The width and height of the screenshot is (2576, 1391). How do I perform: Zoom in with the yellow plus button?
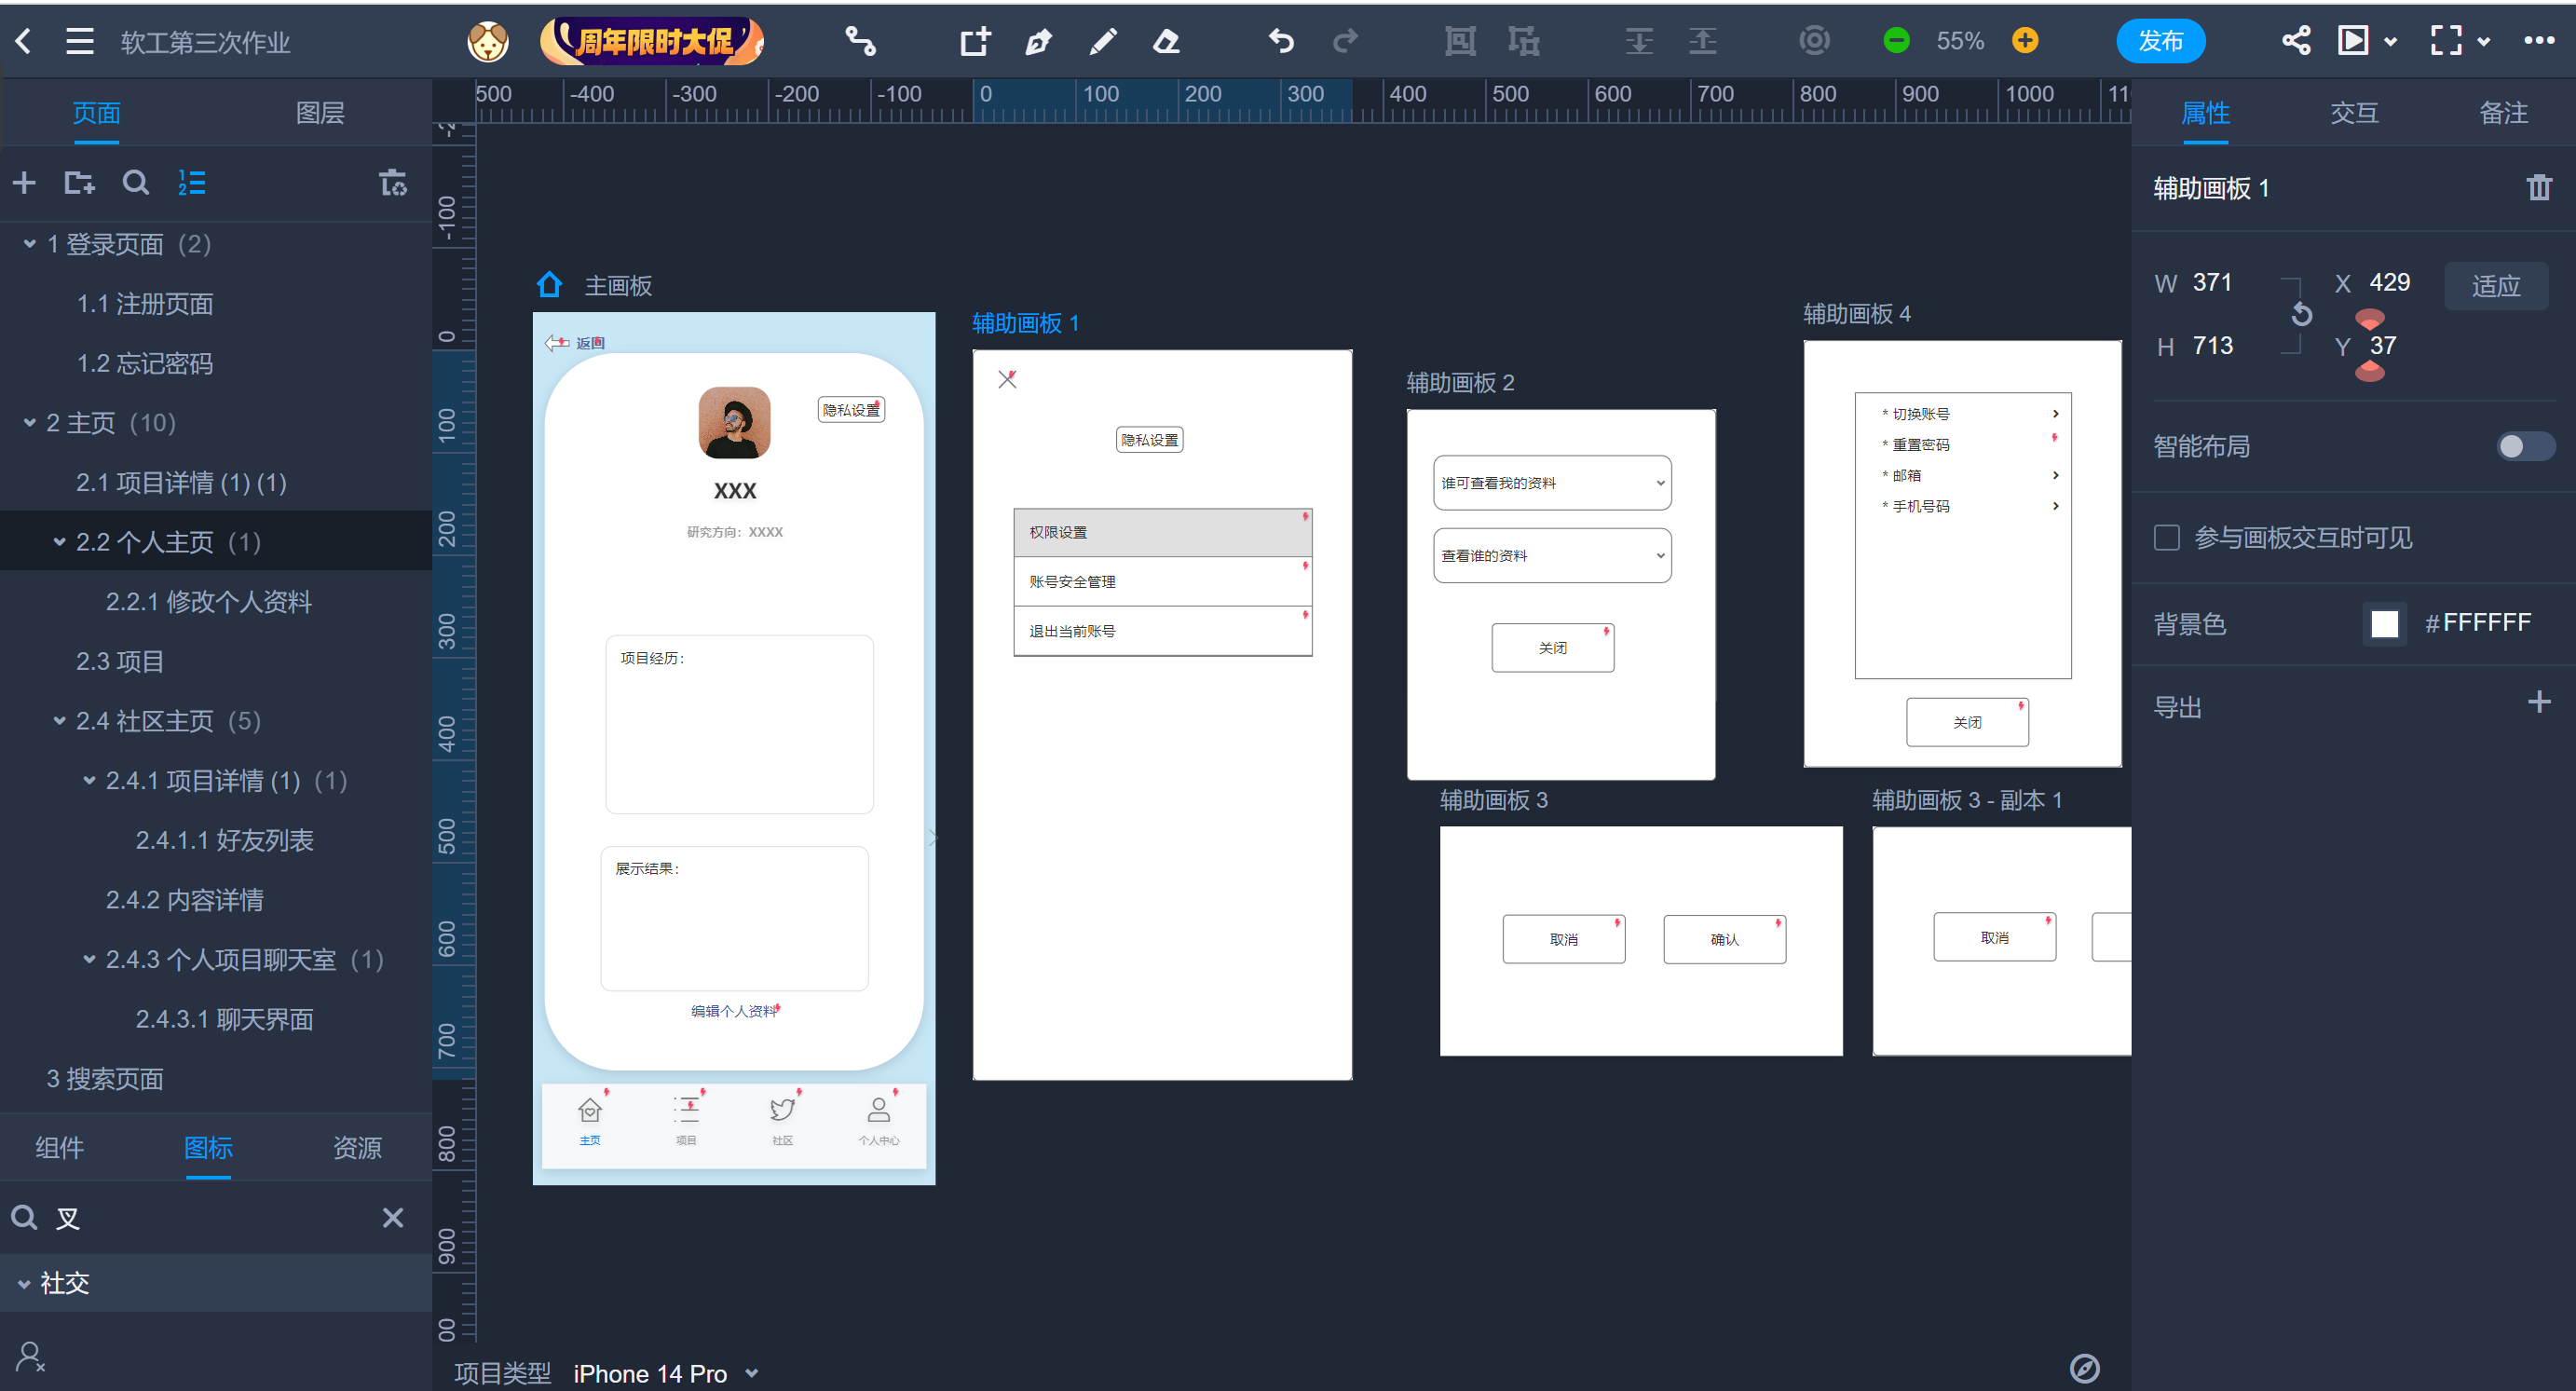coord(2025,41)
